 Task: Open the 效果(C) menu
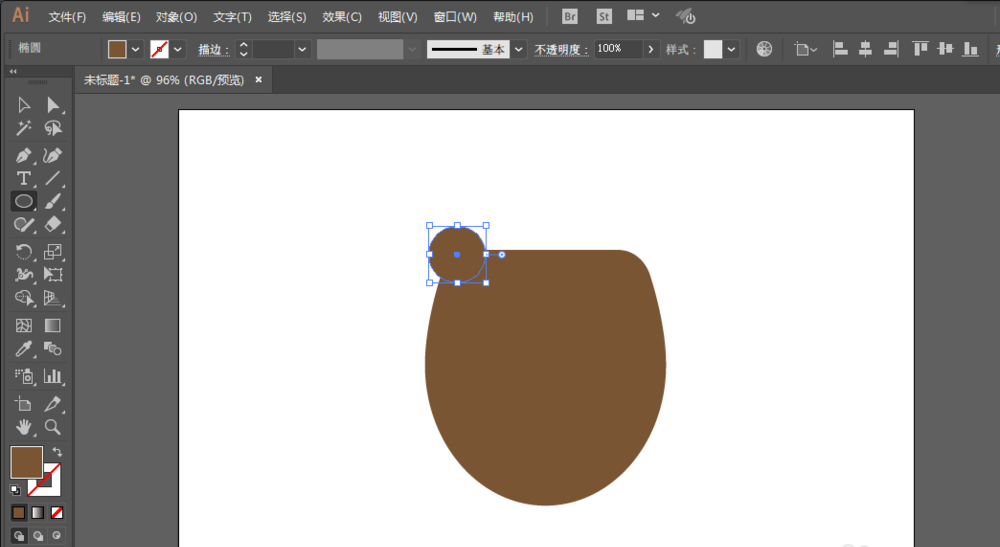(342, 17)
